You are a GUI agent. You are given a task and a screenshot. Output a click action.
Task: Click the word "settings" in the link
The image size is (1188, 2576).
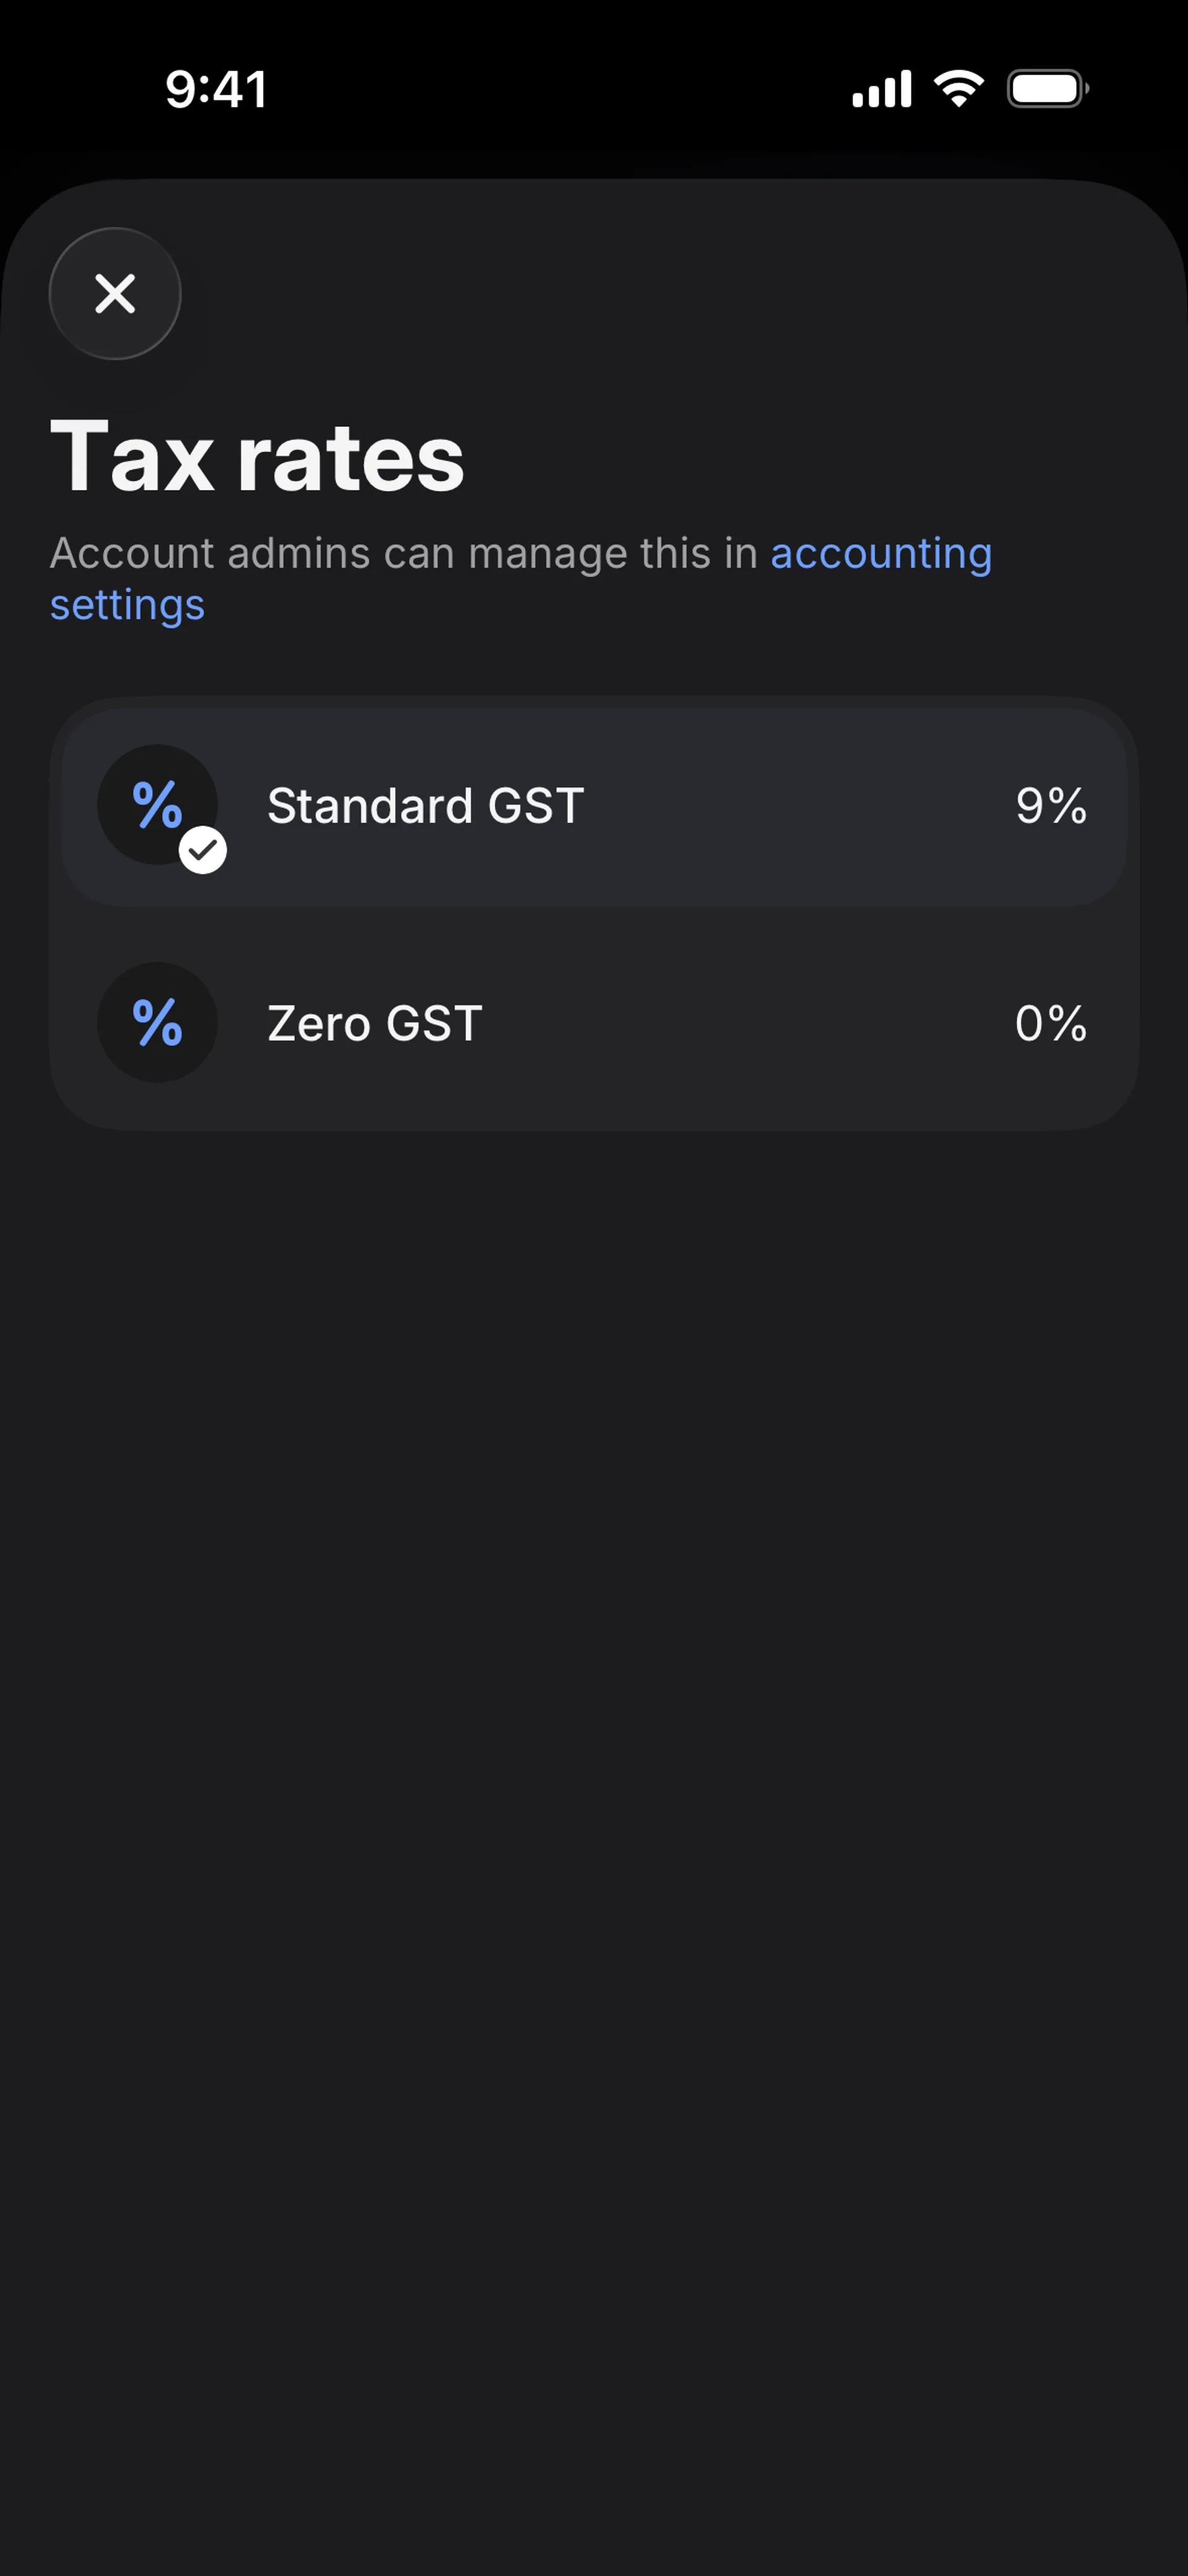(128, 606)
